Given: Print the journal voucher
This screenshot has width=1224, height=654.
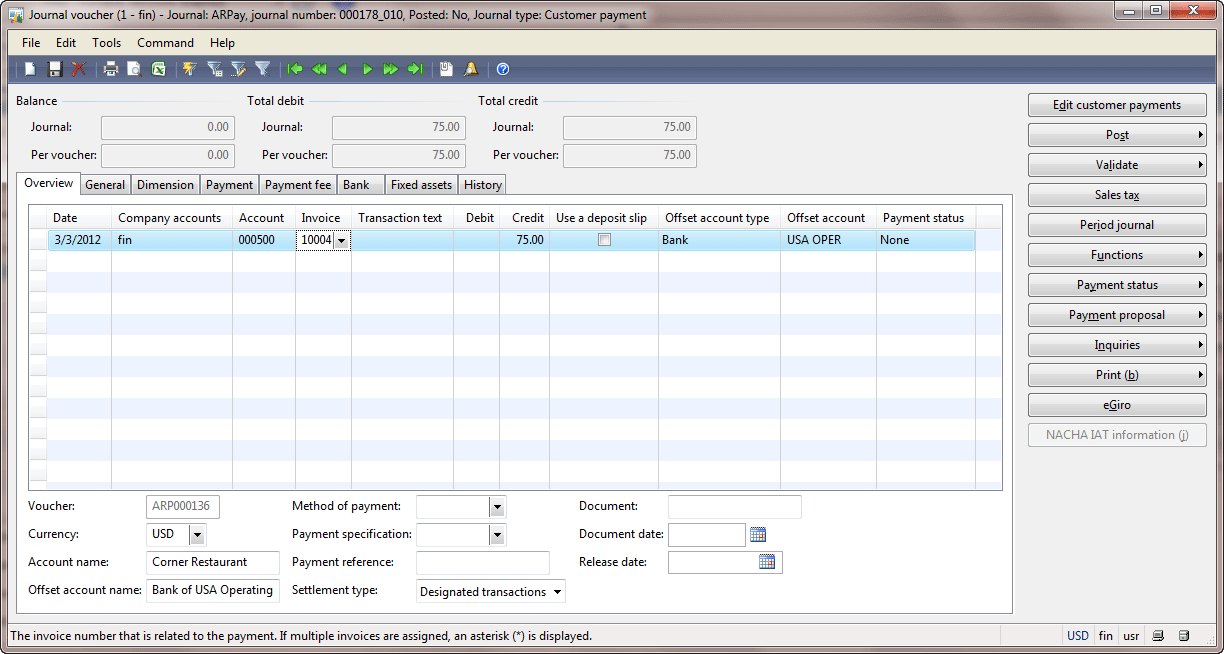Looking at the screenshot, I should 110,68.
